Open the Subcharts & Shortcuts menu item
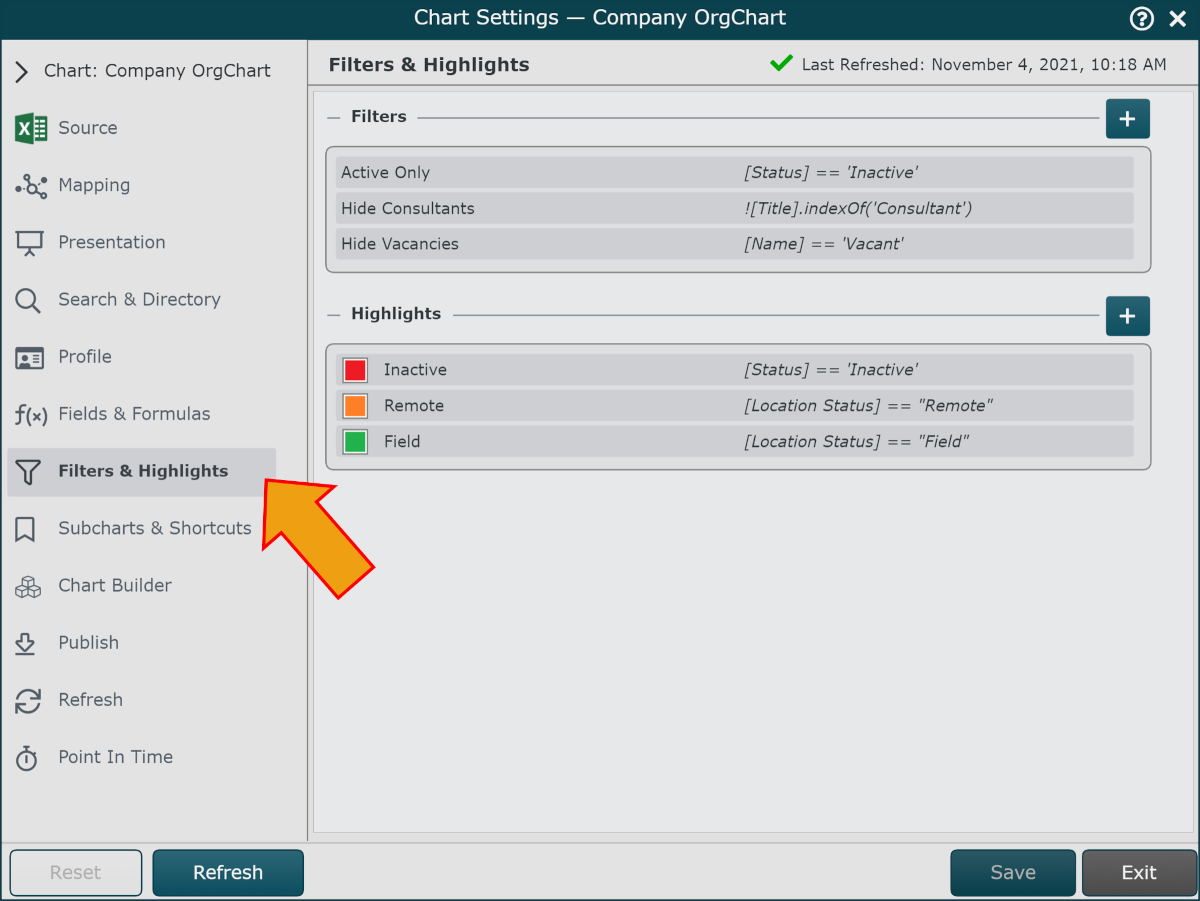Screen dimensions: 1200x901 [x=154, y=528]
